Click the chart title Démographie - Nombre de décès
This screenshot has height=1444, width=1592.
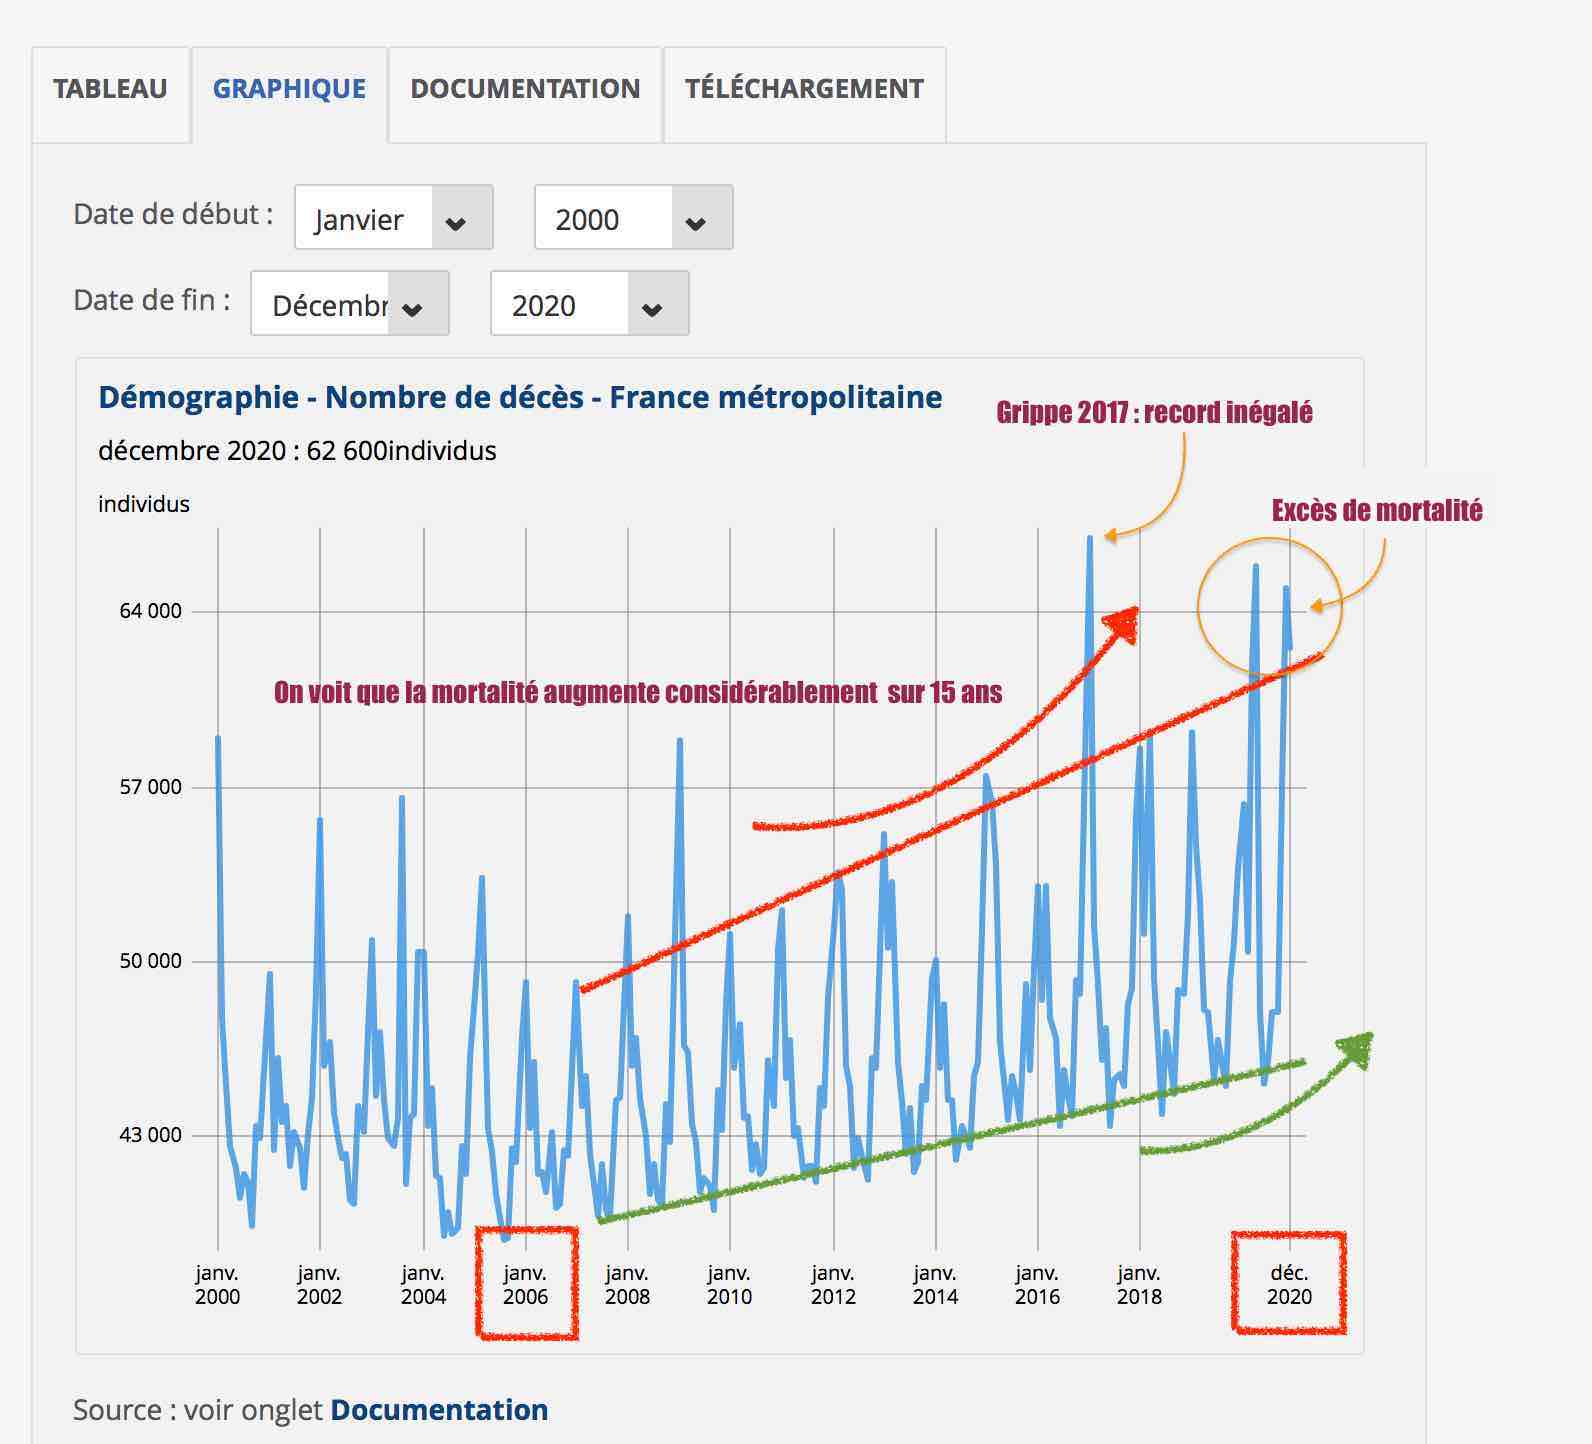click(520, 398)
